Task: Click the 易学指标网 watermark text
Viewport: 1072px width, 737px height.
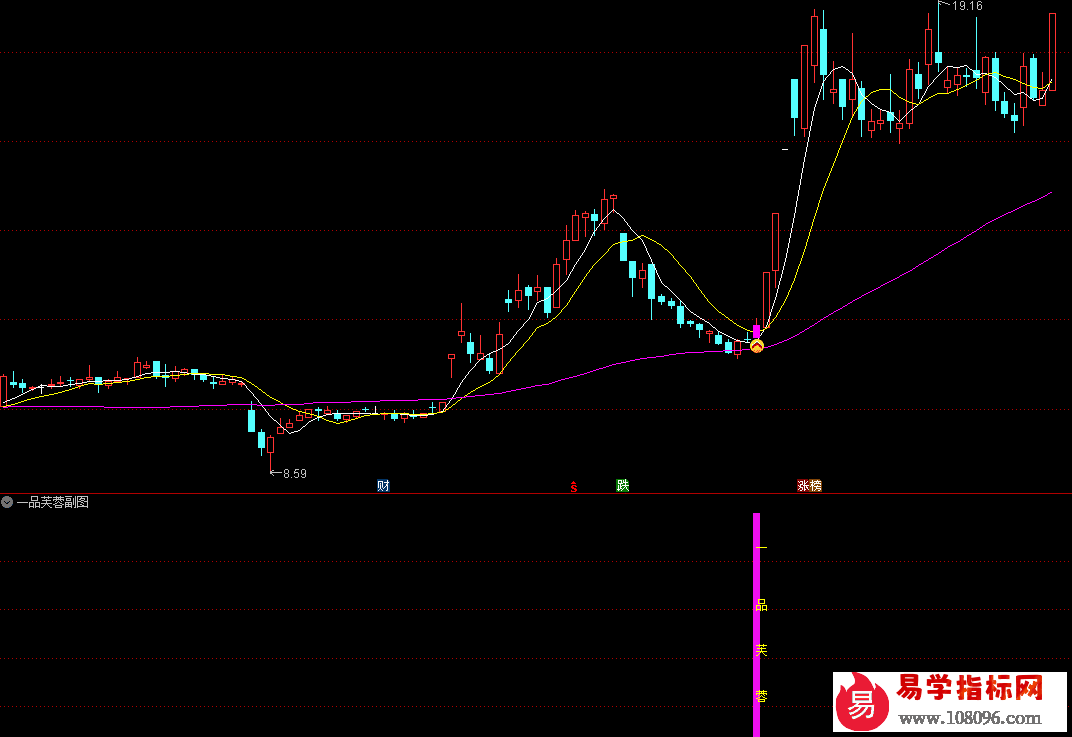Action: [969, 688]
